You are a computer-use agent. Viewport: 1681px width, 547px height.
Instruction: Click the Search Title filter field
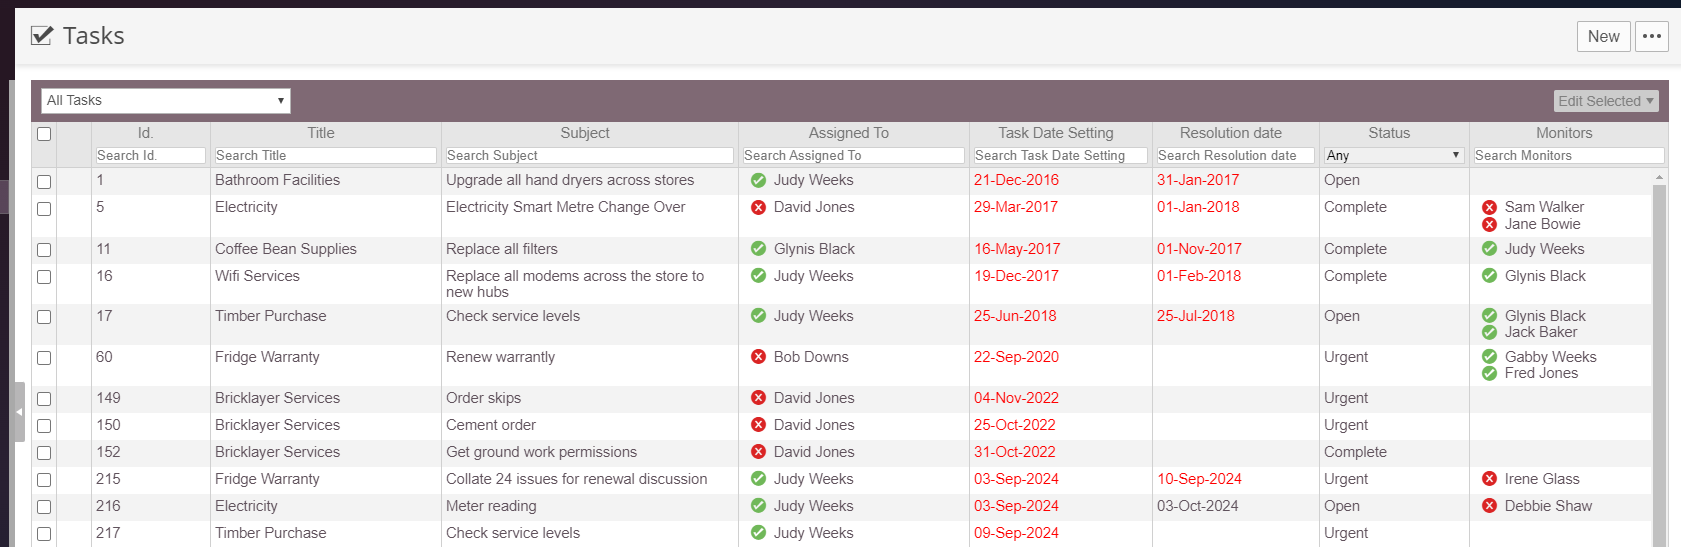tap(326, 155)
